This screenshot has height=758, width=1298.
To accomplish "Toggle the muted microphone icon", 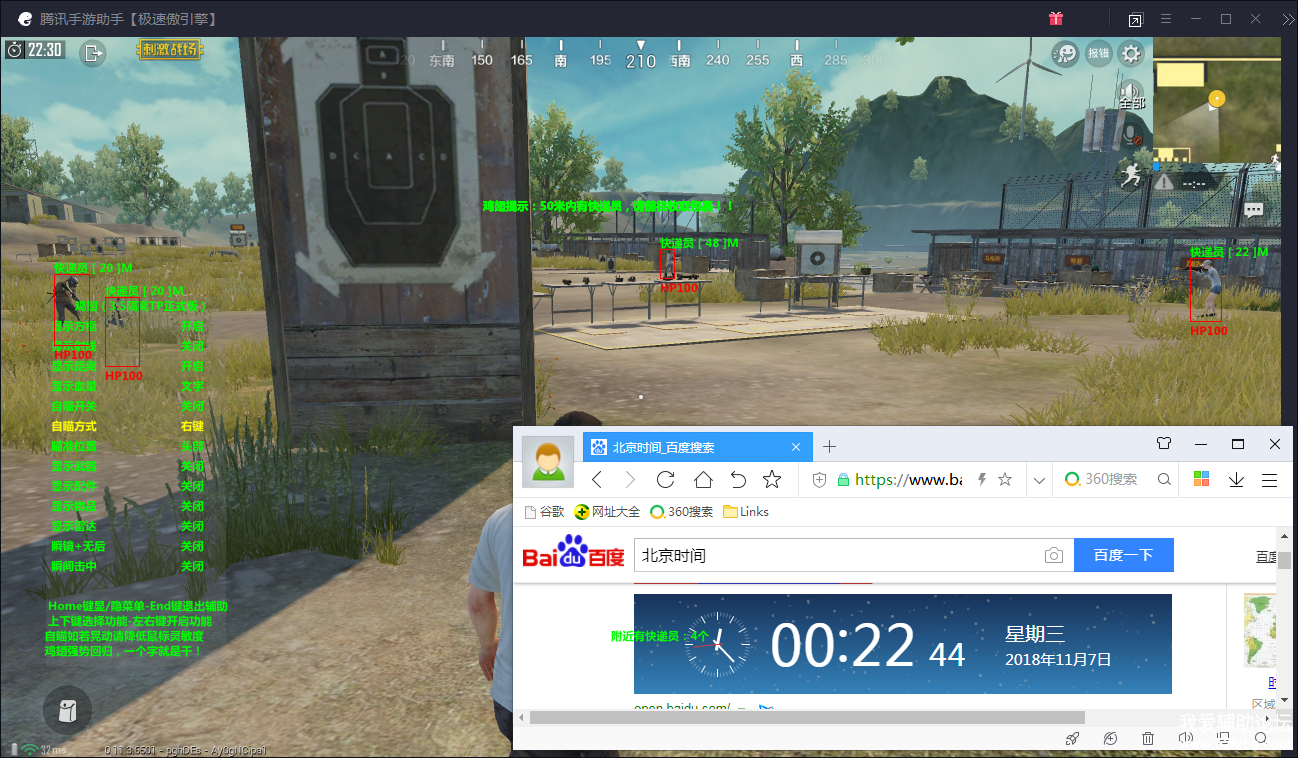I will (x=1132, y=134).
